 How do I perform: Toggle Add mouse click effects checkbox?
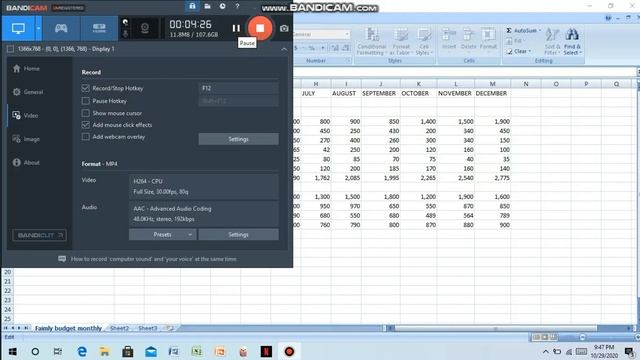pyautogui.click(x=85, y=125)
